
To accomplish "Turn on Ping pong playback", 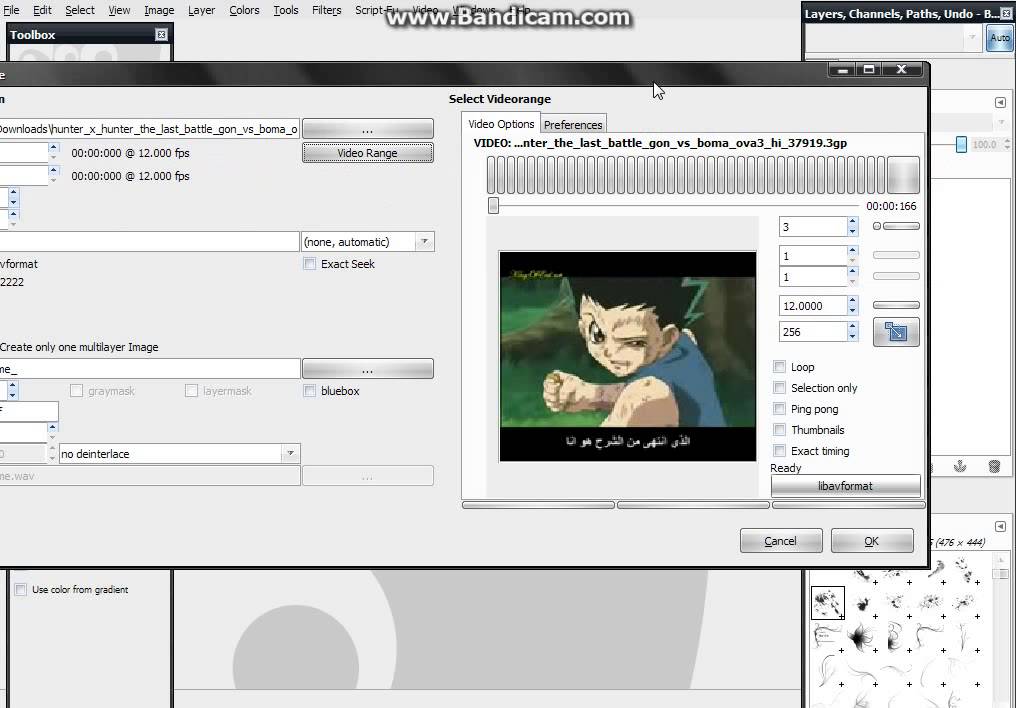I will tap(779, 409).
